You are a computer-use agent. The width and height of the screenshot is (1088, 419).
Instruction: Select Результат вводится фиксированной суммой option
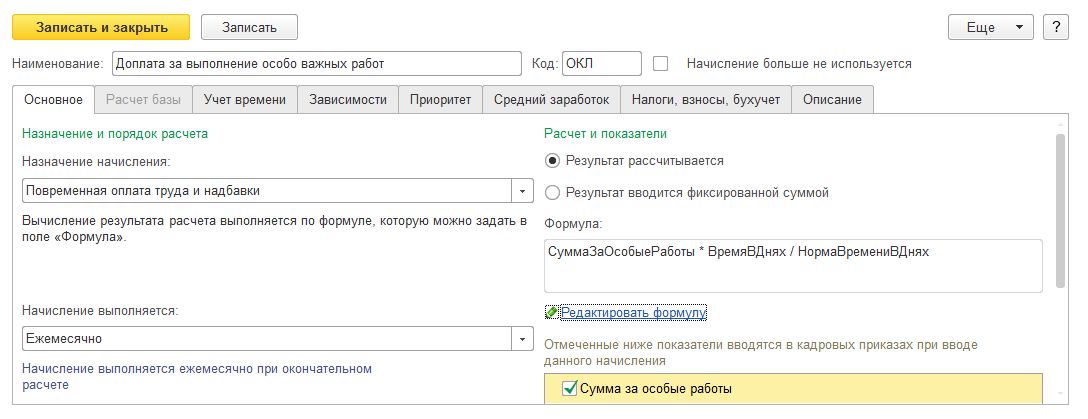point(552,193)
